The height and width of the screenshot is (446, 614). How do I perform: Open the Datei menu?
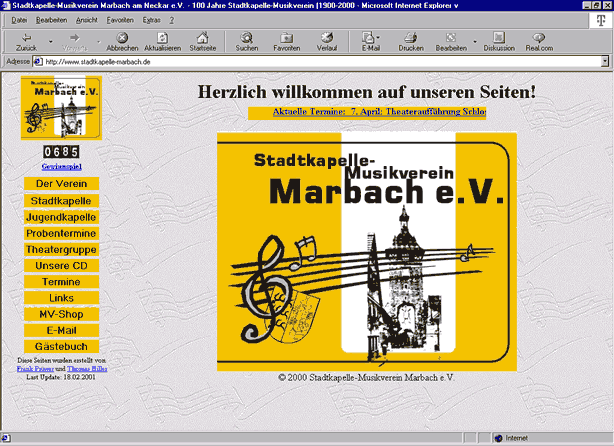(x=18, y=20)
